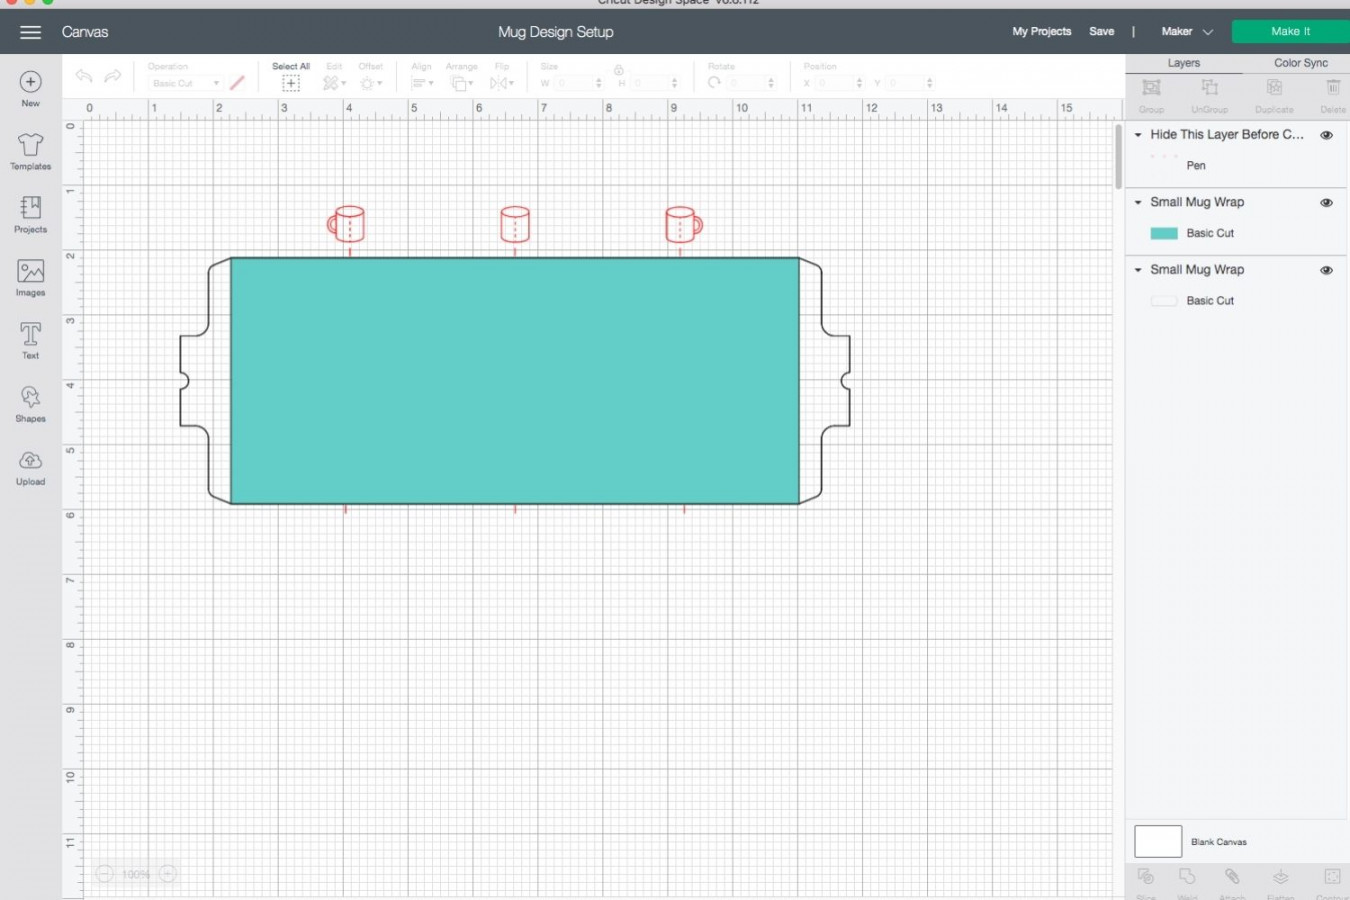Click white swatch of second Small Mug Wrap
The height and width of the screenshot is (900, 1350).
pyautogui.click(x=1164, y=300)
